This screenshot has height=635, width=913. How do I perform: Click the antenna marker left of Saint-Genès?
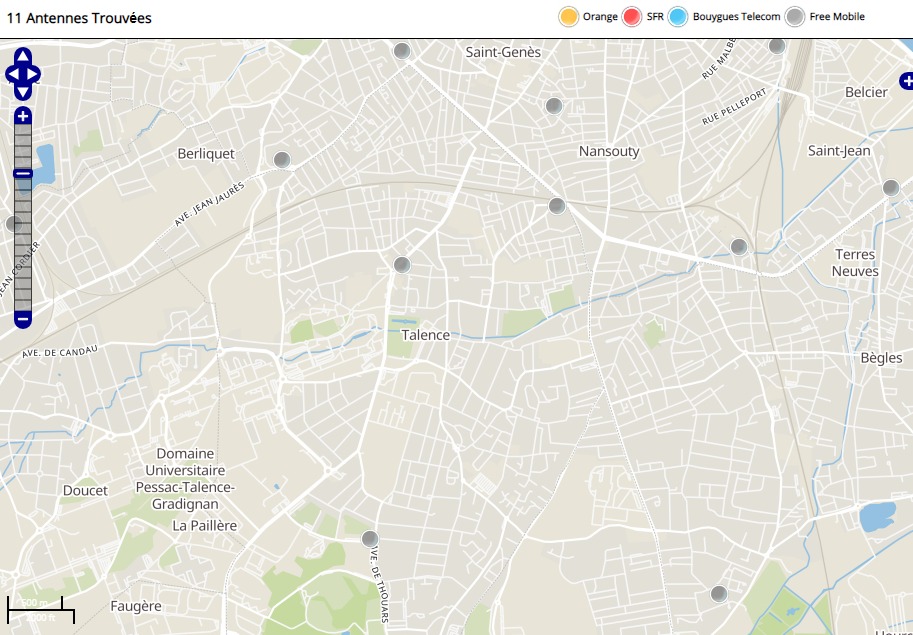coord(402,51)
